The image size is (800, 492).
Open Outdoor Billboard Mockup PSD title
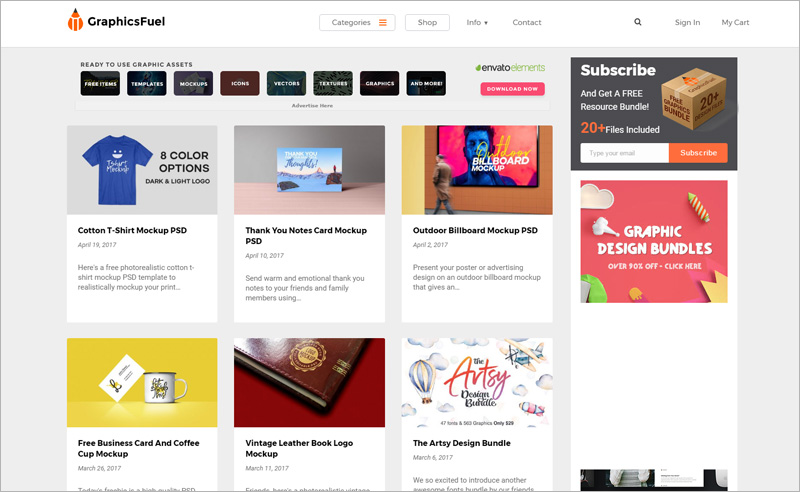[475, 230]
